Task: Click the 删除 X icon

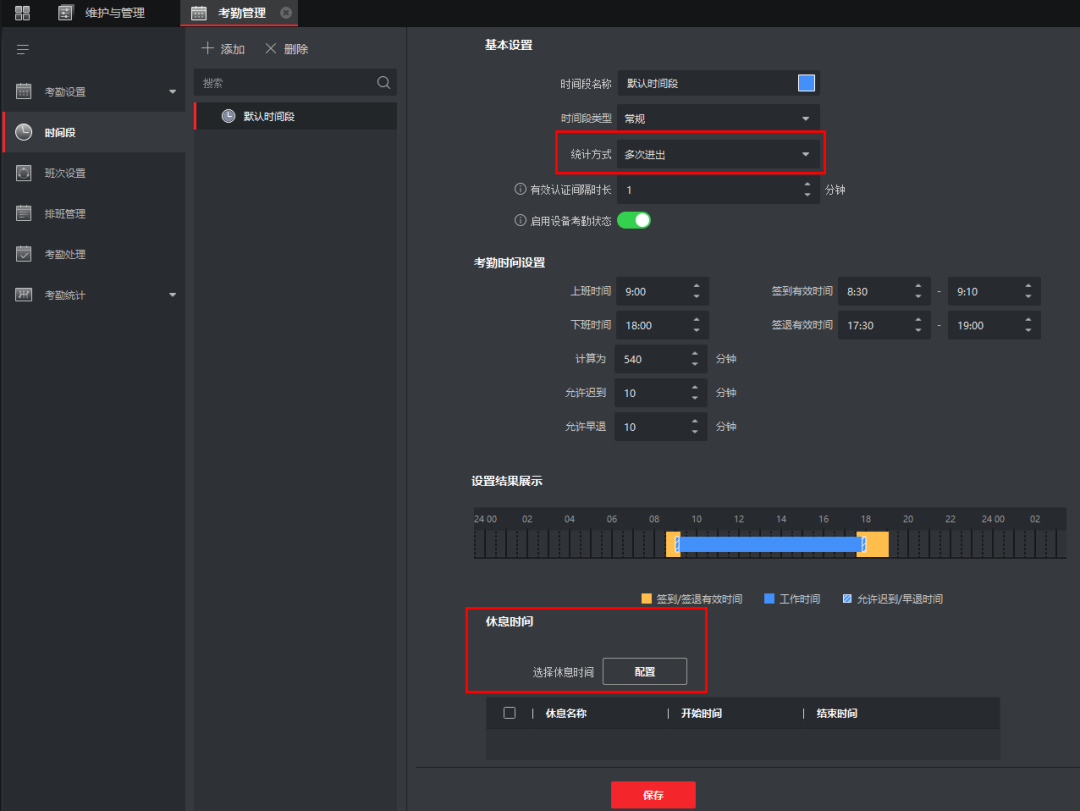Action: (270, 49)
